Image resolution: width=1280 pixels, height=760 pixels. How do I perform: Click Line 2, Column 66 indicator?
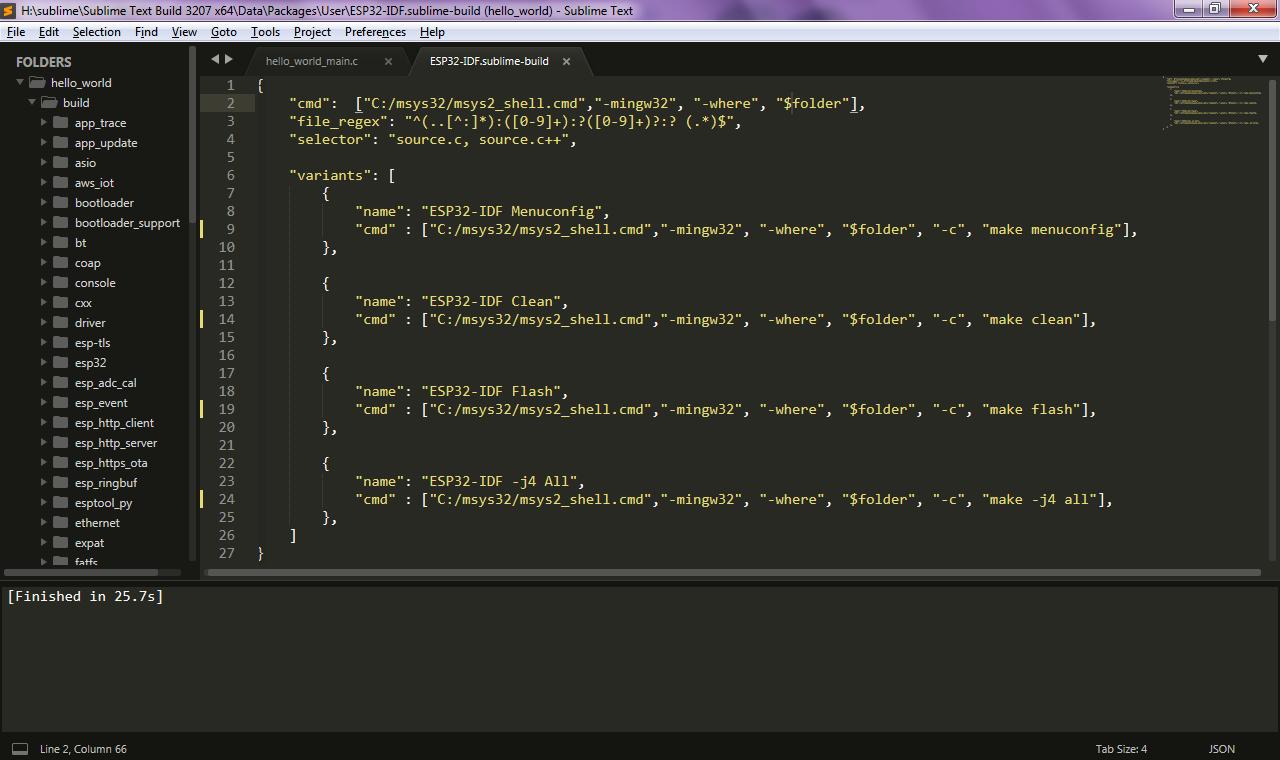point(83,749)
